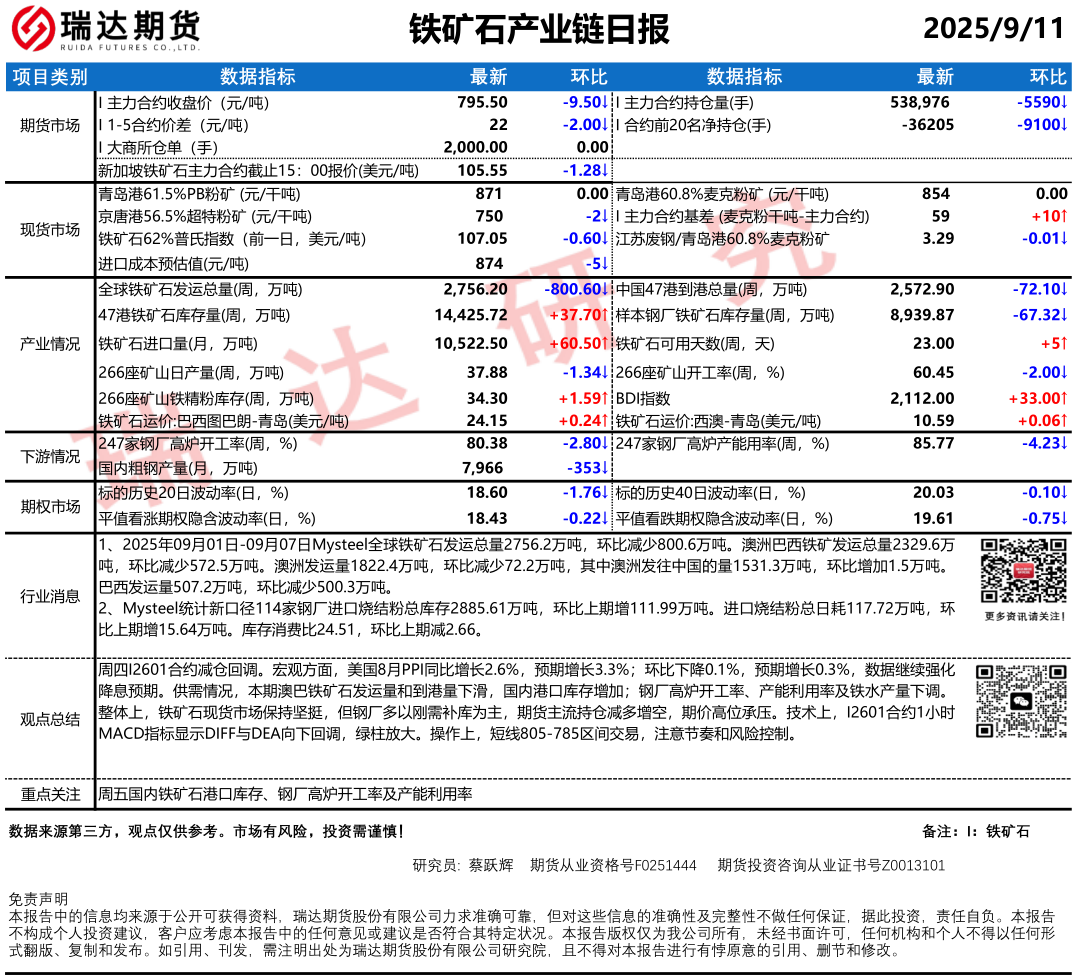Select the 下游情况 category cell
Screen dimensions: 1076x979
tap(50, 456)
